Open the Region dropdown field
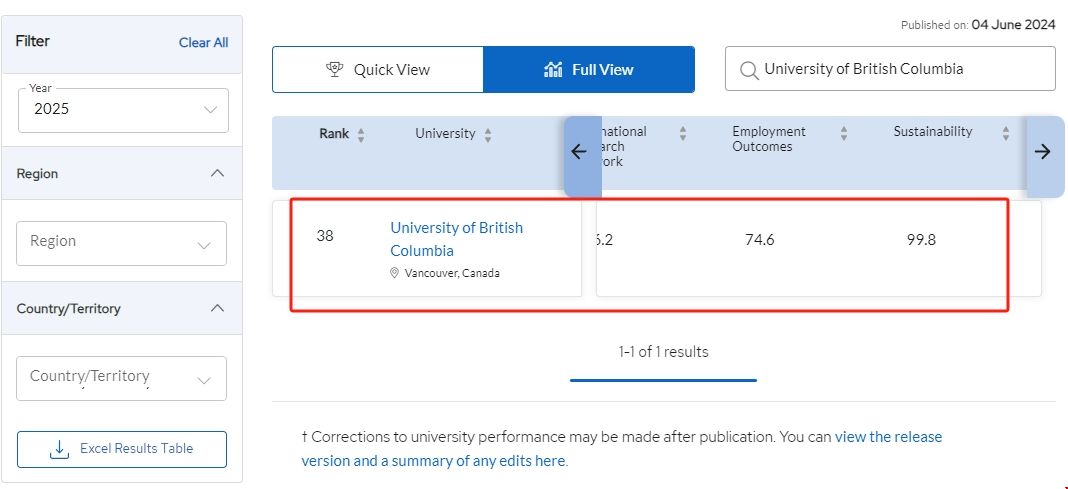The width and height of the screenshot is (1068, 489). coord(121,242)
